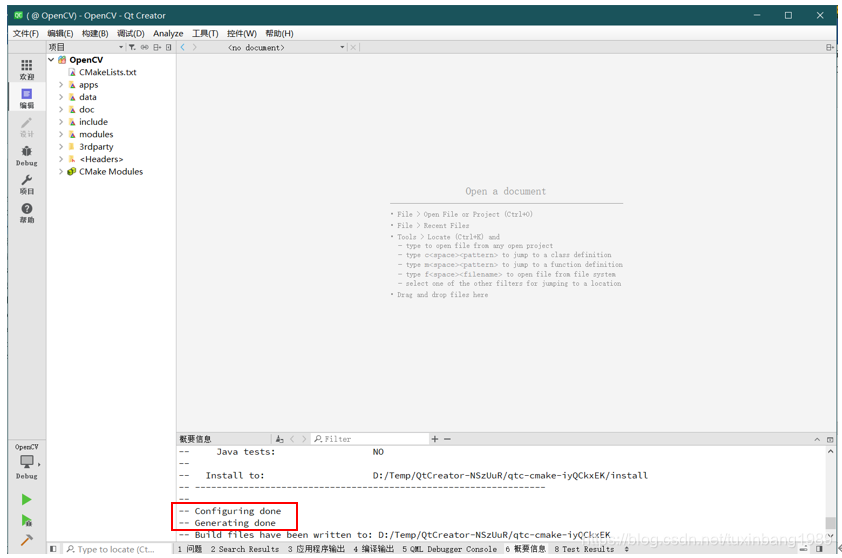The image size is (842, 558).
Task: Run the project with green play button
Action: click(26, 500)
